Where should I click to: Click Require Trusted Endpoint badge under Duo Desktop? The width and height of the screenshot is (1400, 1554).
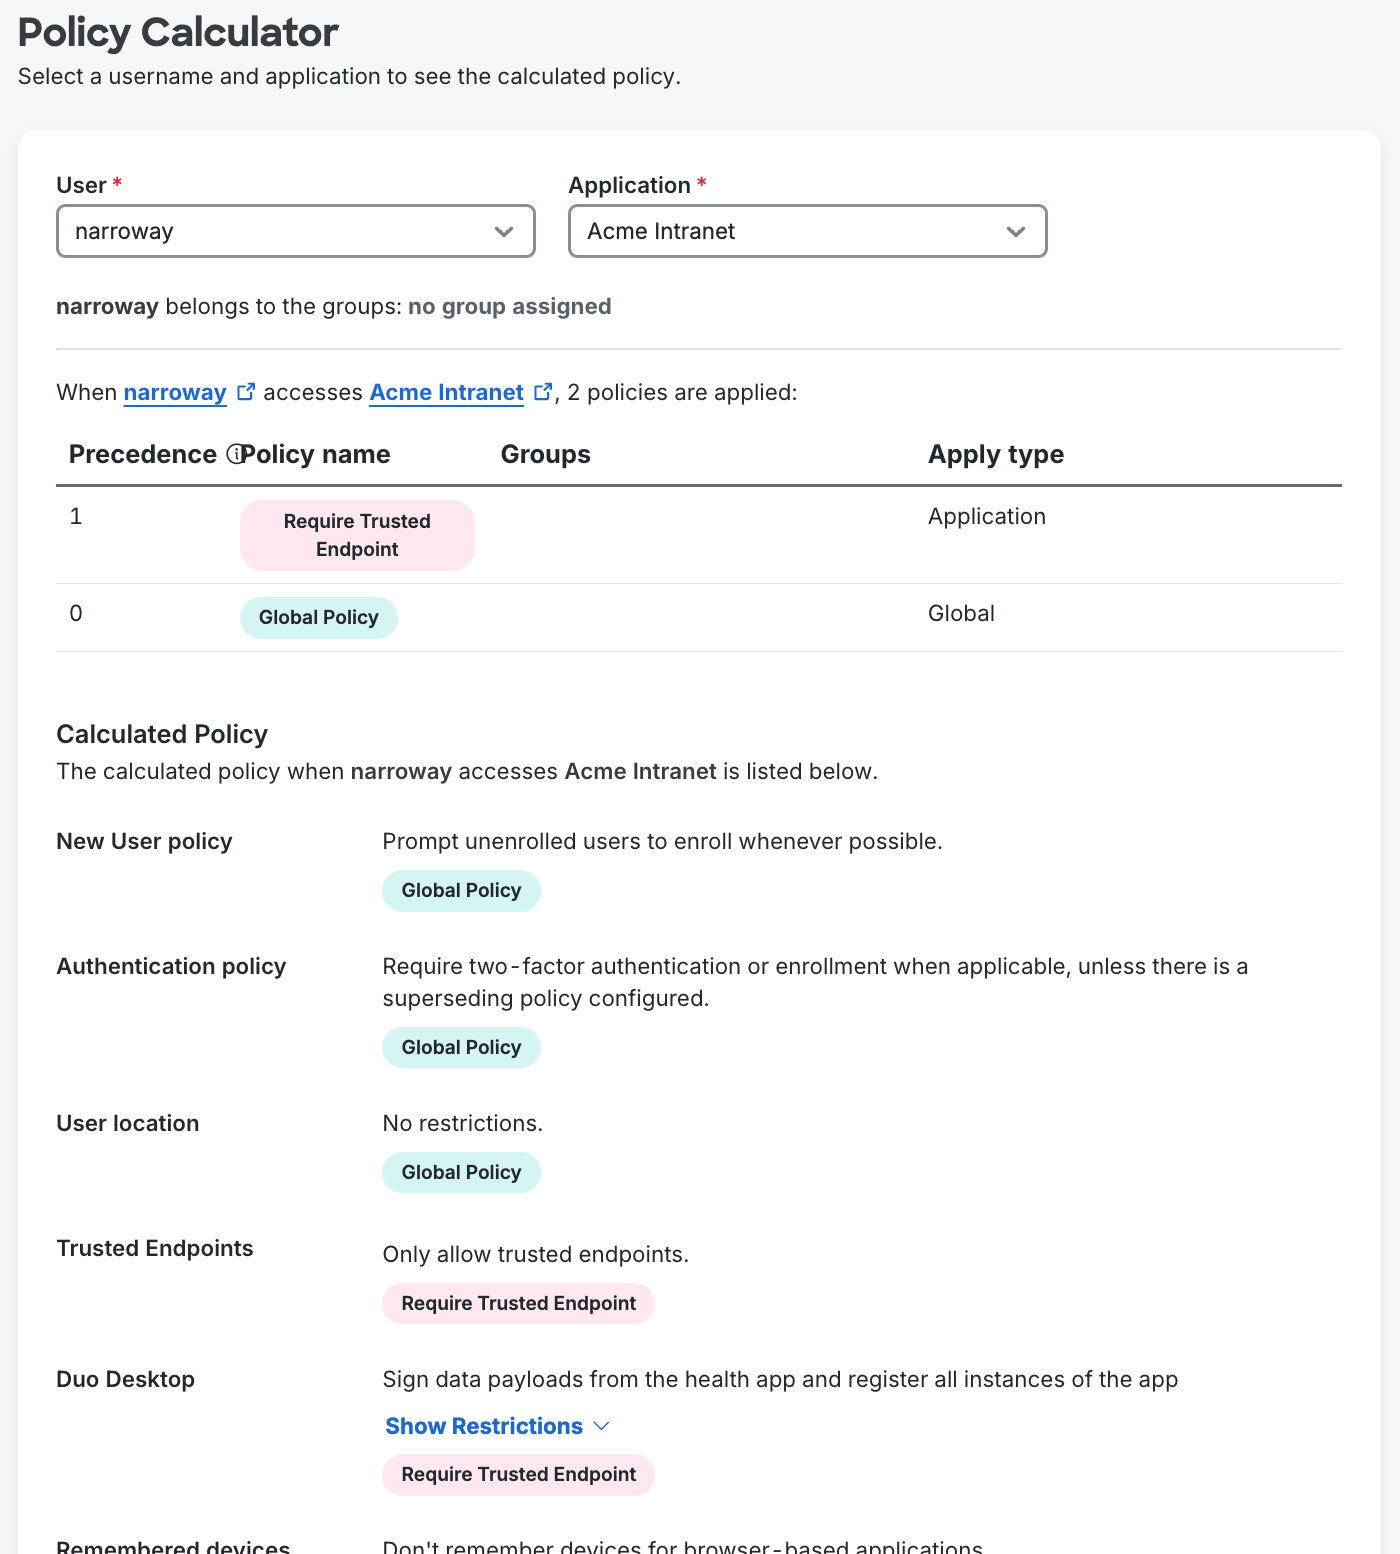(x=518, y=1474)
